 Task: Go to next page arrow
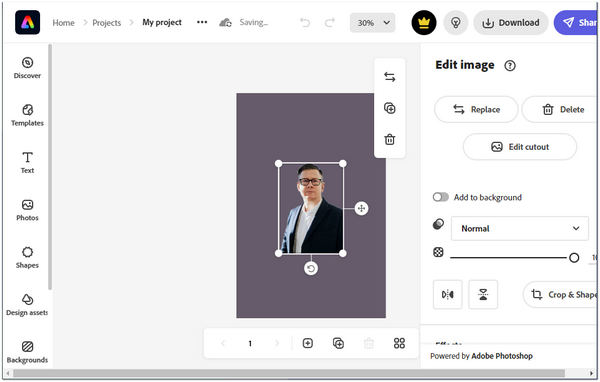tap(277, 343)
